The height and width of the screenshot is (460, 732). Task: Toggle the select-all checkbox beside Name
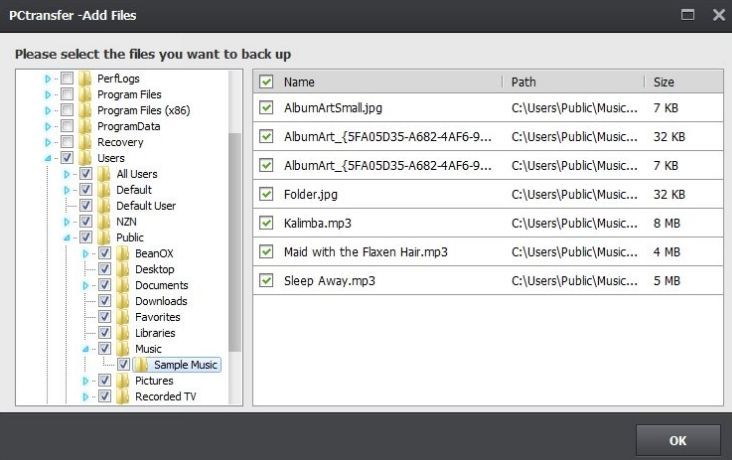pyautogui.click(x=266, y=82)
